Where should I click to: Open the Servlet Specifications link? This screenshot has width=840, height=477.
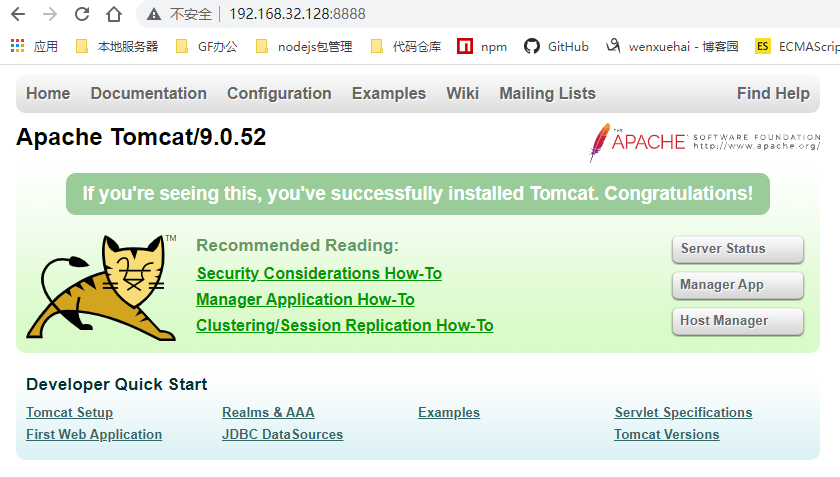(684, 413)
